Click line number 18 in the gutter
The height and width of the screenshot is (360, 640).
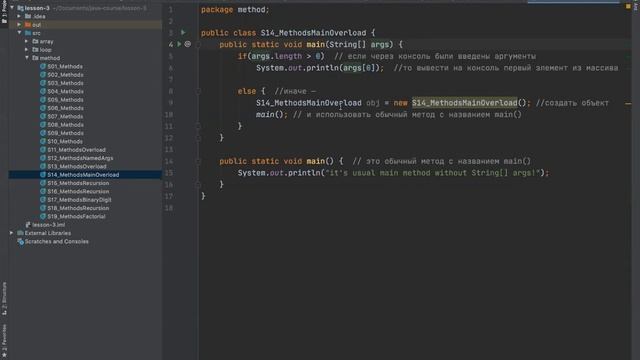click(169, 208)
